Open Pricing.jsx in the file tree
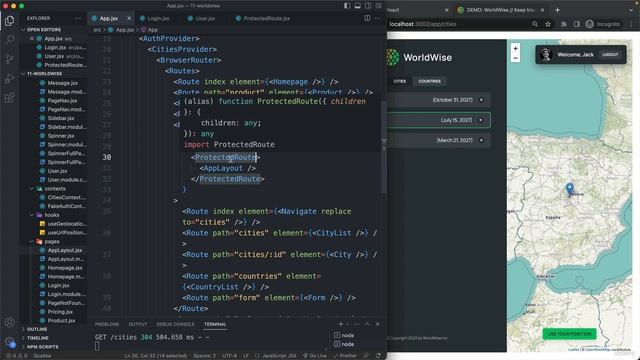Image resolution: width=640 pixels, height=360 pixels. [60, 312]
